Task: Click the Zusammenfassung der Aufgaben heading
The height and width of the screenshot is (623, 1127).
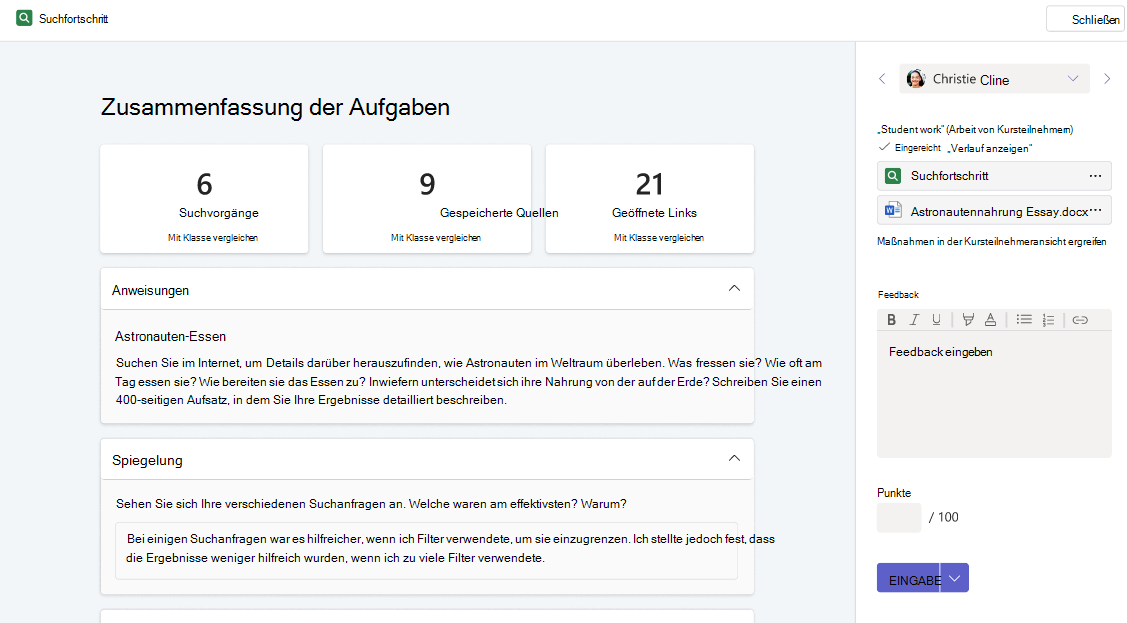Action: 275,107
